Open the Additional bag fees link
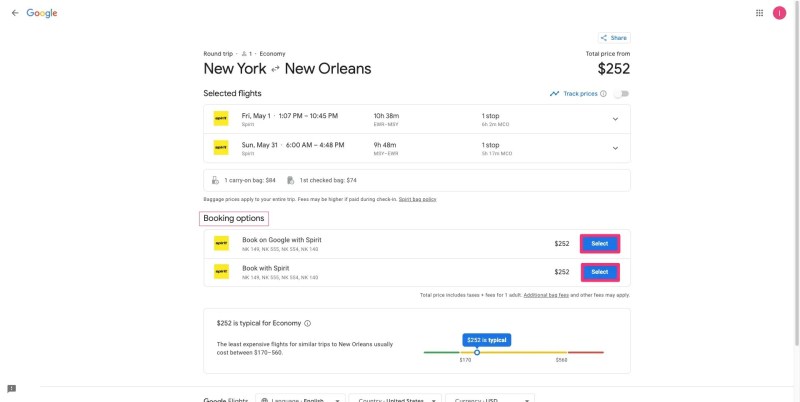The image size is (800, 402). click(546, 295)
